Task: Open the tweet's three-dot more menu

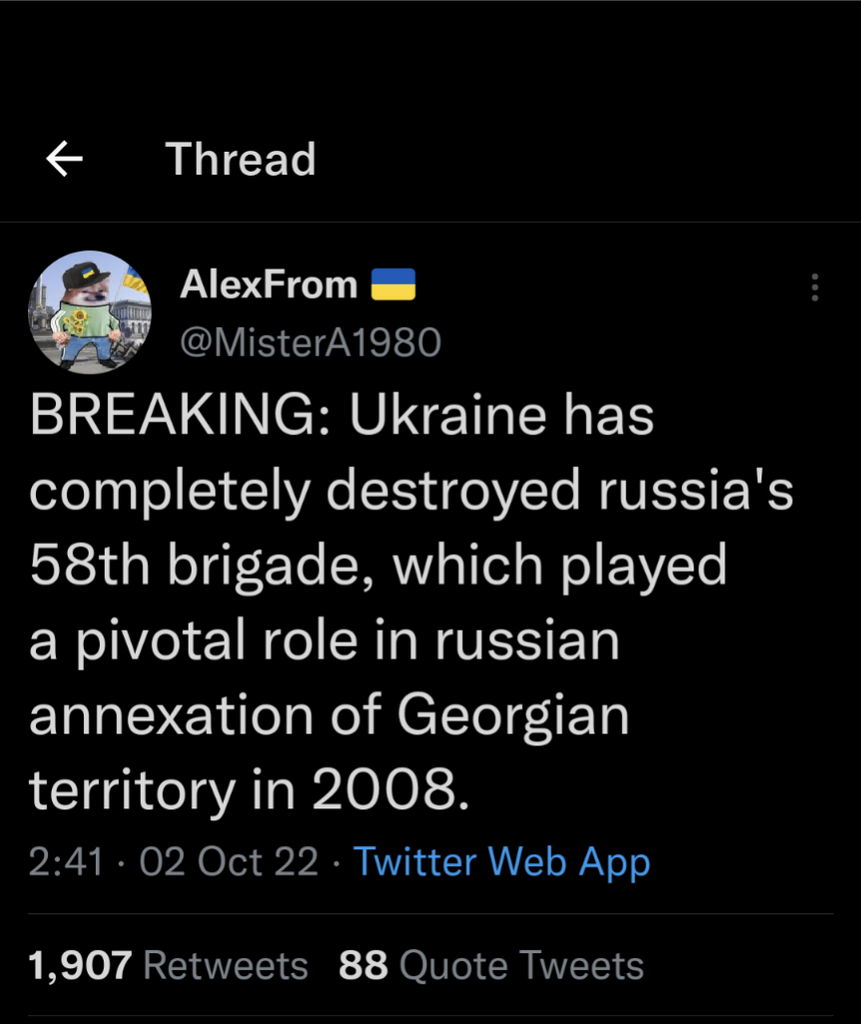Action: (x=815, y=287)
